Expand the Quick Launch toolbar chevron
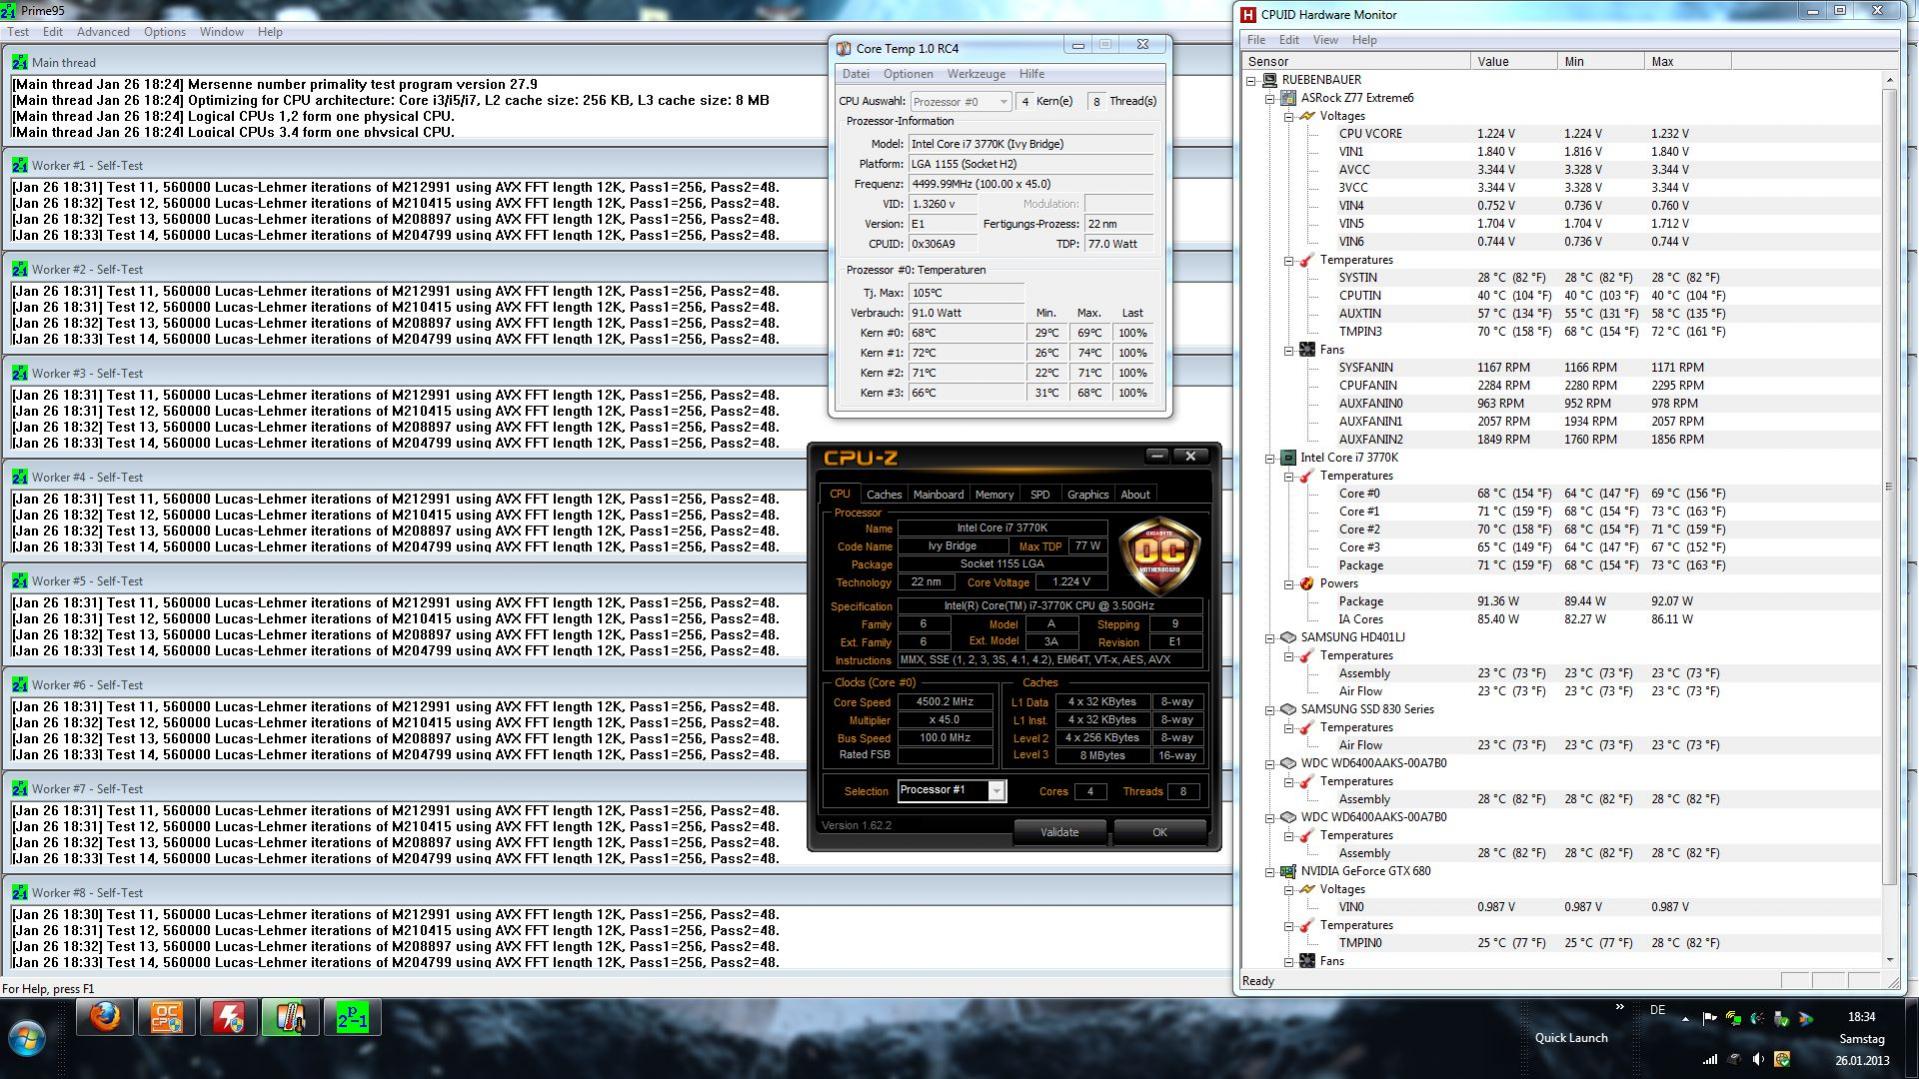Screen dimensions: 1919x1079 [x=1620, y=1007]
